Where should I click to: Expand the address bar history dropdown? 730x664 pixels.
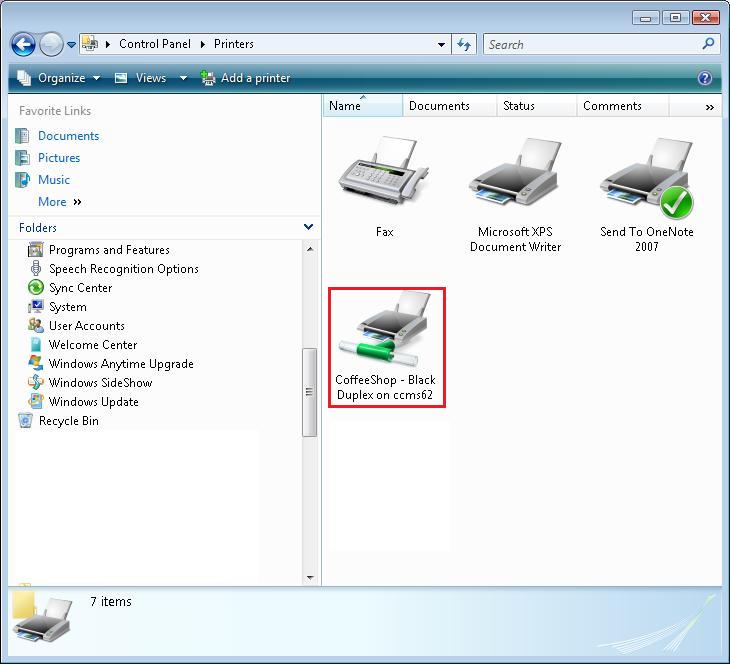442,44
